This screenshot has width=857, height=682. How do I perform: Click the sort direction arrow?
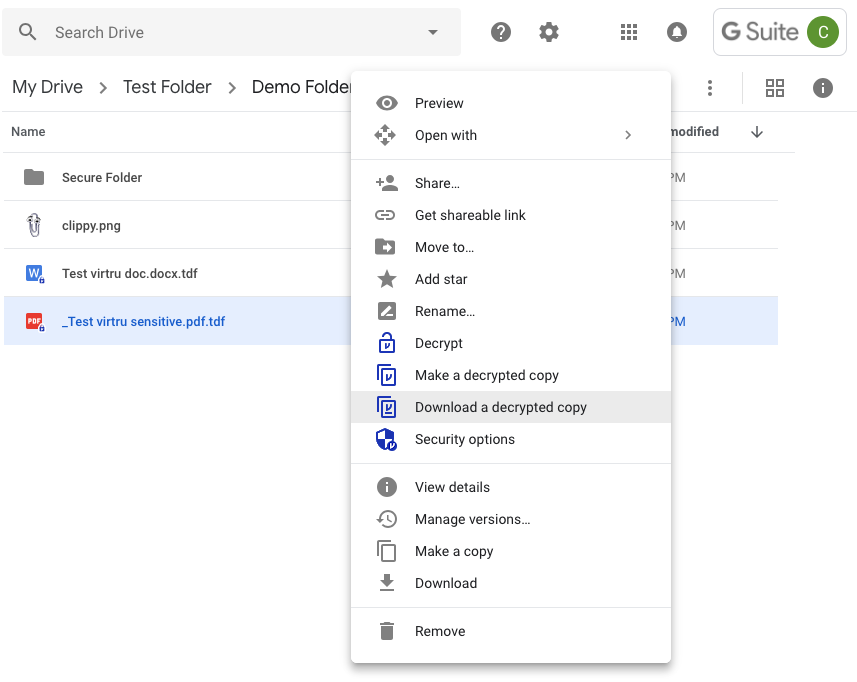pos(757,132)
